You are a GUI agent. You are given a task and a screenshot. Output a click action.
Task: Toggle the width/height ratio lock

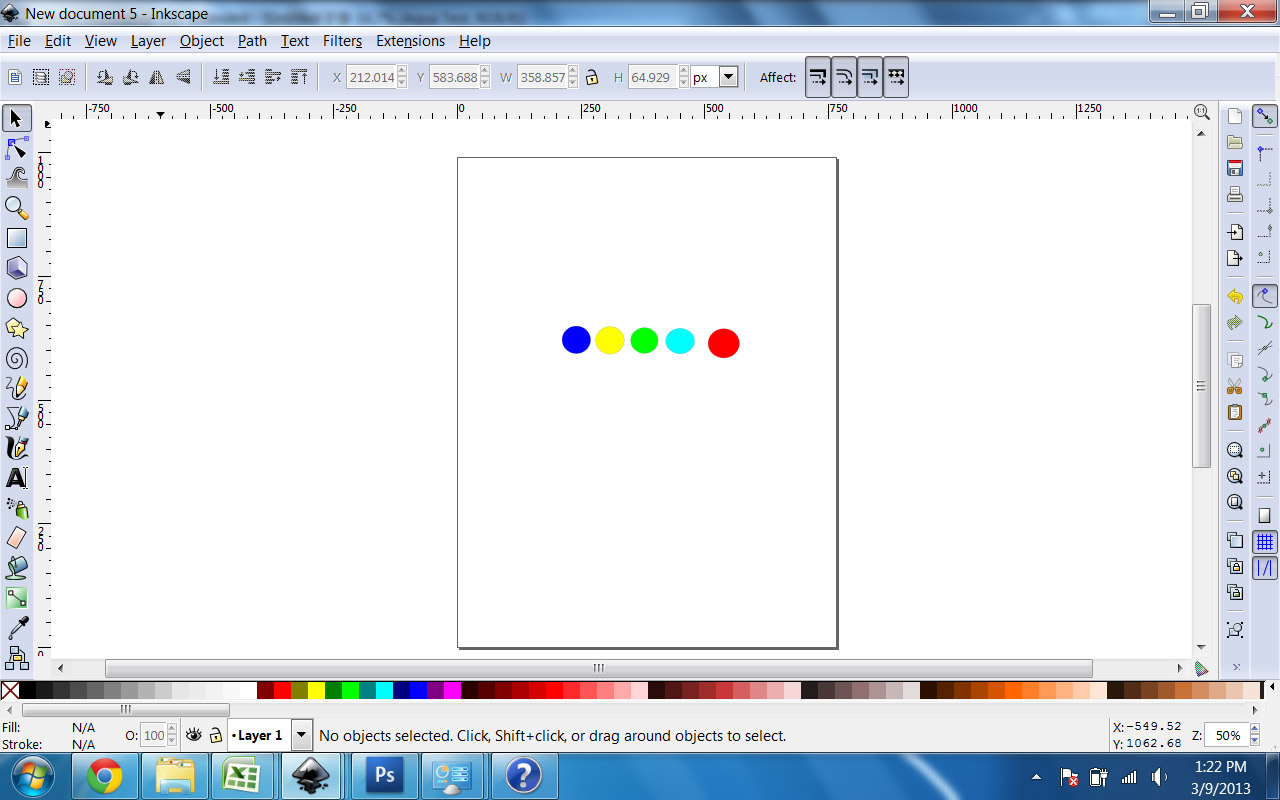tap(592, 77)
